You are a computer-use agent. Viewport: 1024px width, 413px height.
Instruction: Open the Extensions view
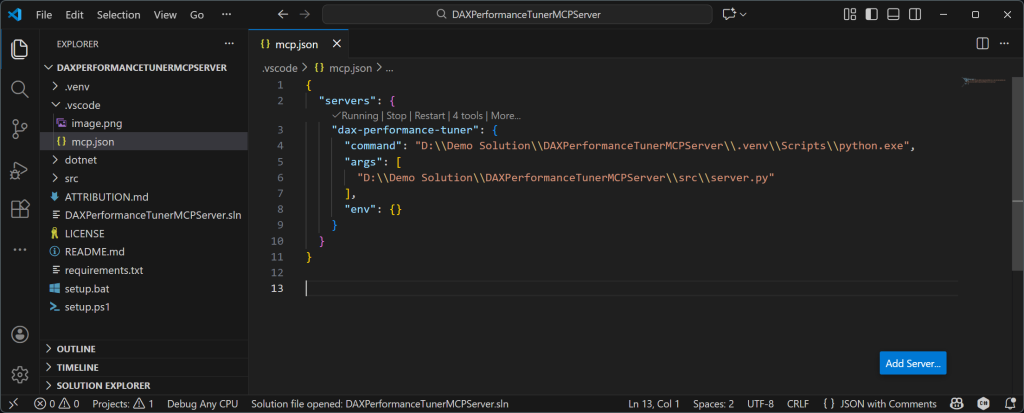[x=19, y=209]
